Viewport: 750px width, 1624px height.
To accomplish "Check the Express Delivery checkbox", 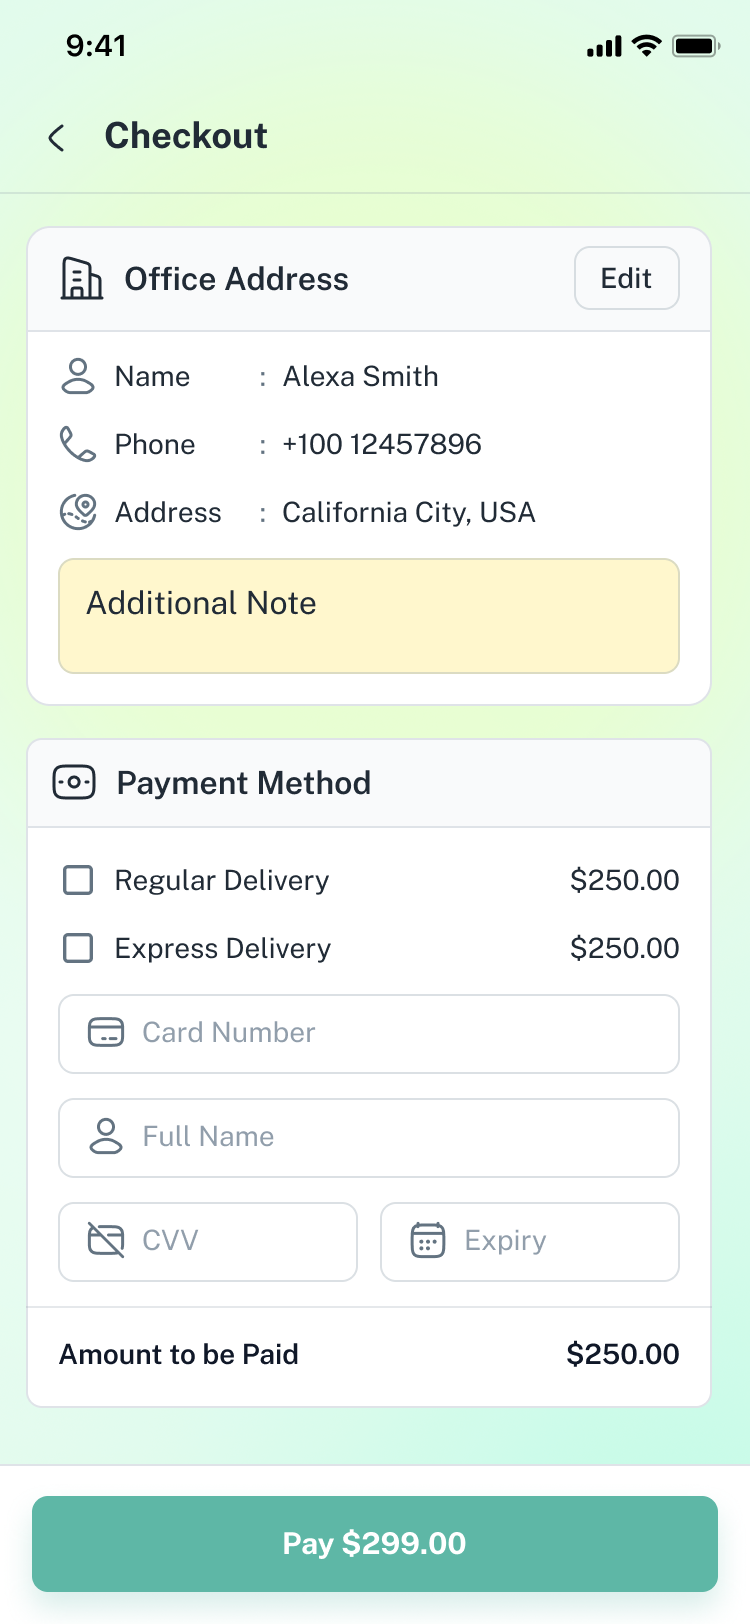I will pyautogui.click(x=78, y=948).
